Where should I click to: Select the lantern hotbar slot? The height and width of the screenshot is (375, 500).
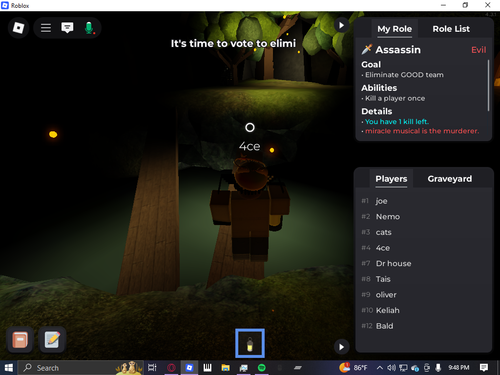(x=250, y=343)
